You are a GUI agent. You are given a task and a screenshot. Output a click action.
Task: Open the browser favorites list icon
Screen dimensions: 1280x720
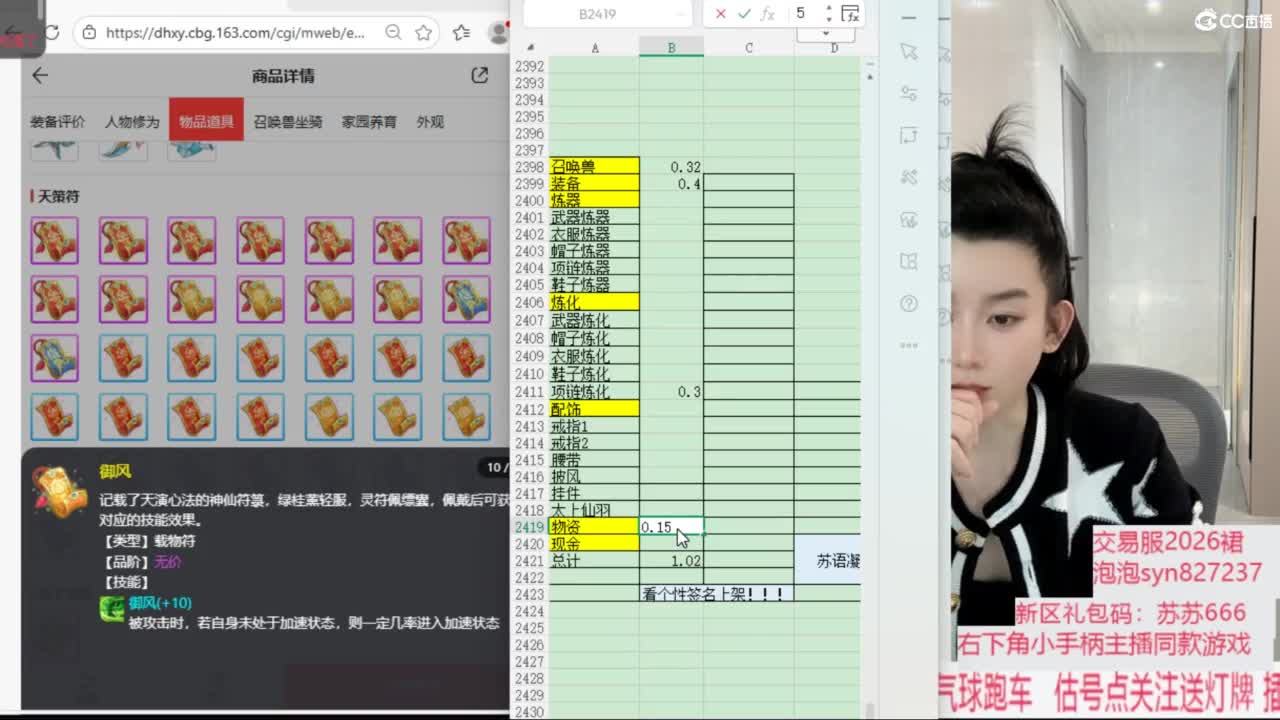point(461,32)
